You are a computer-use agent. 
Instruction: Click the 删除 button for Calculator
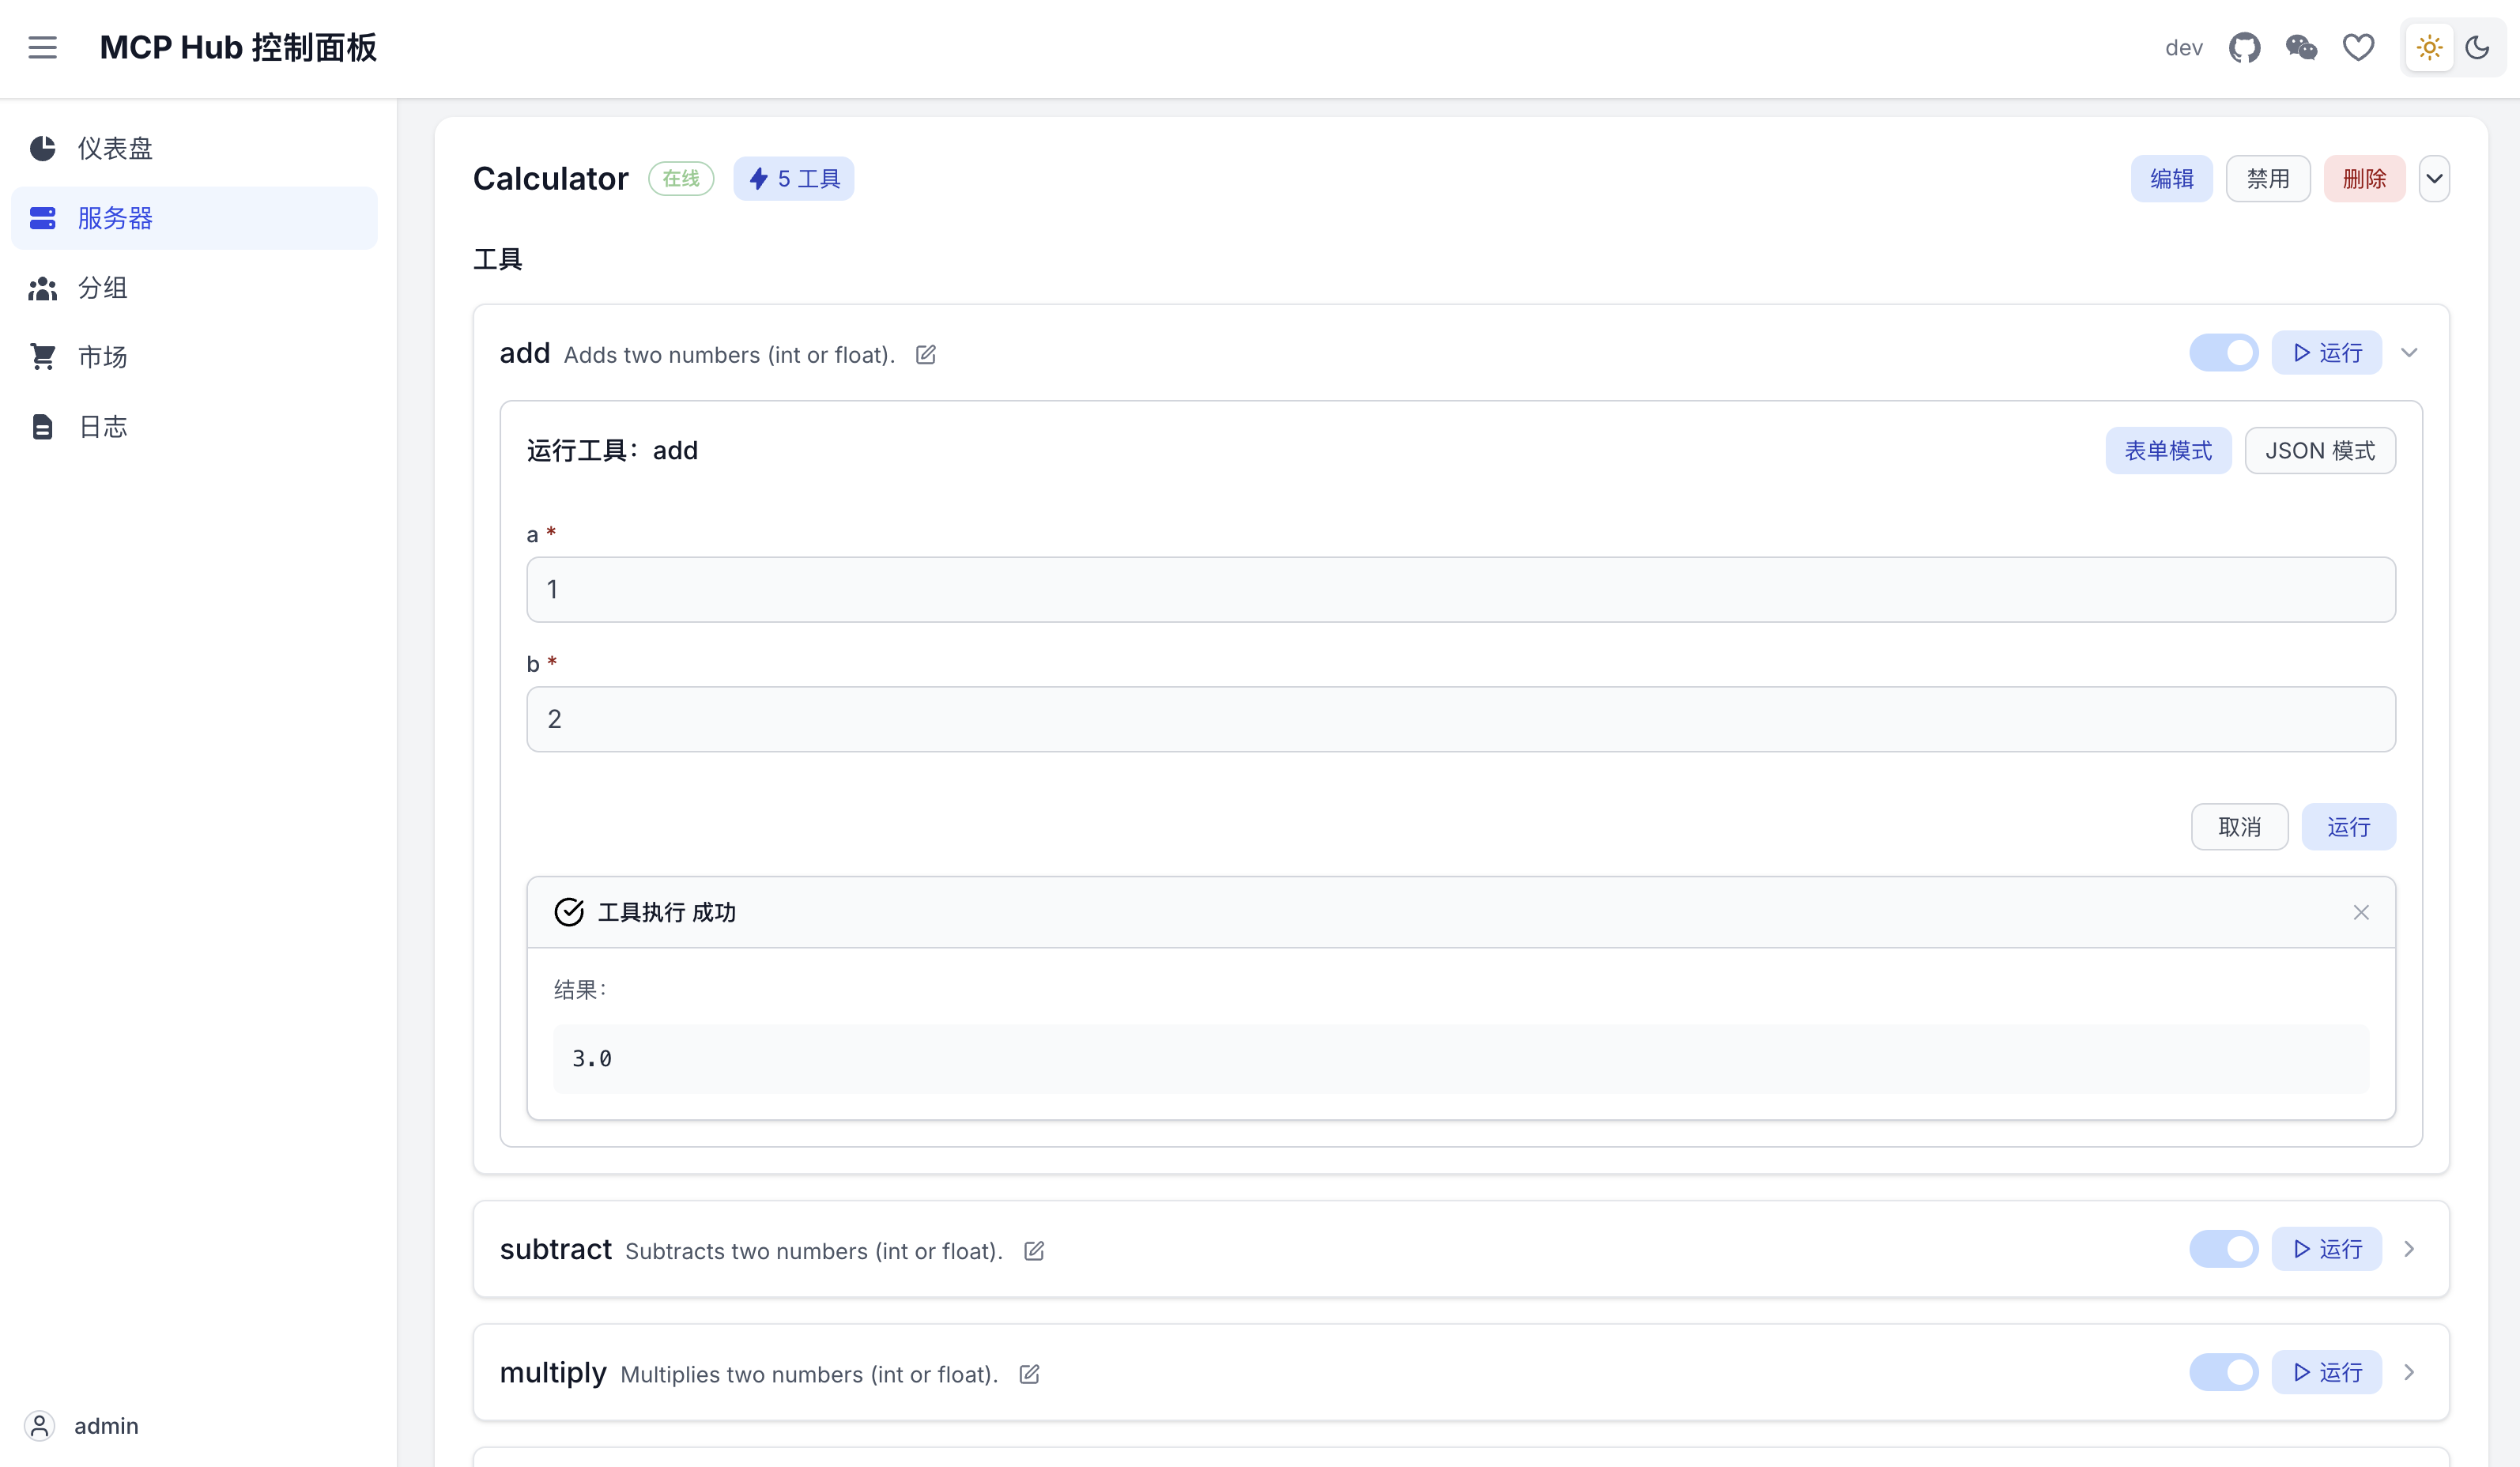2364,179
